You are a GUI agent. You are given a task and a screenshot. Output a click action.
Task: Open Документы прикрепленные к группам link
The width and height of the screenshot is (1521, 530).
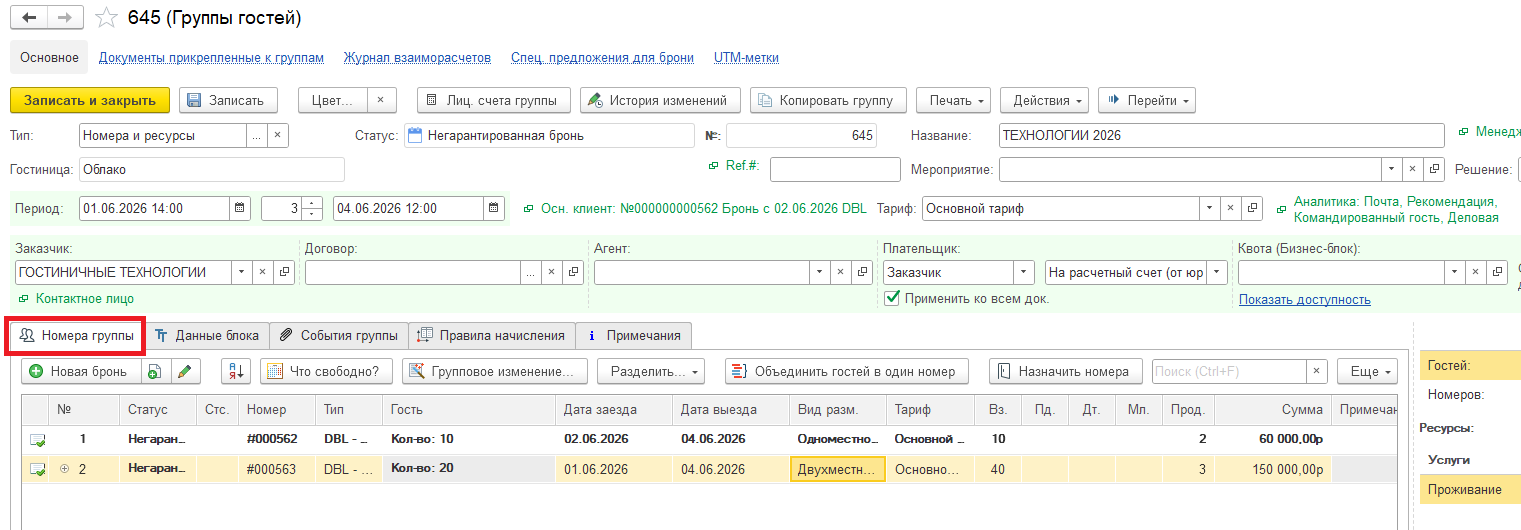click(x=211, y=58)
